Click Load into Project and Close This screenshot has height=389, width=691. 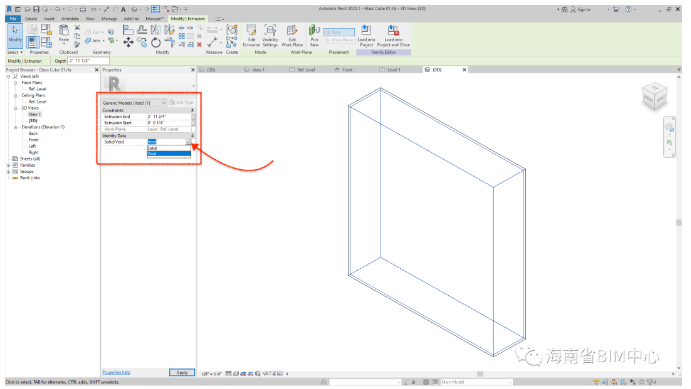(x=393, y=35)
